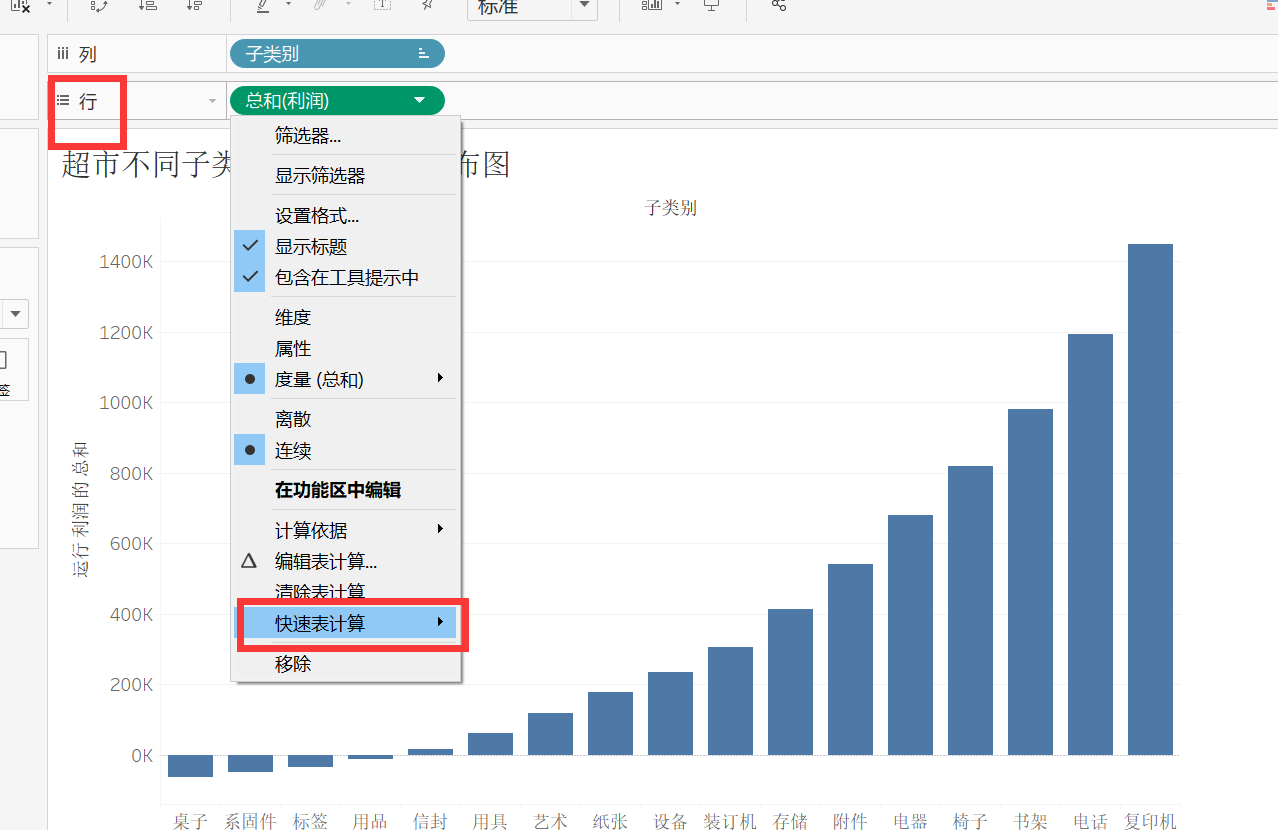Image resolution: width=1278 pixels, height=830 pixels.
Task: Click the swap rows and columns icon
Action: (99, 5)
